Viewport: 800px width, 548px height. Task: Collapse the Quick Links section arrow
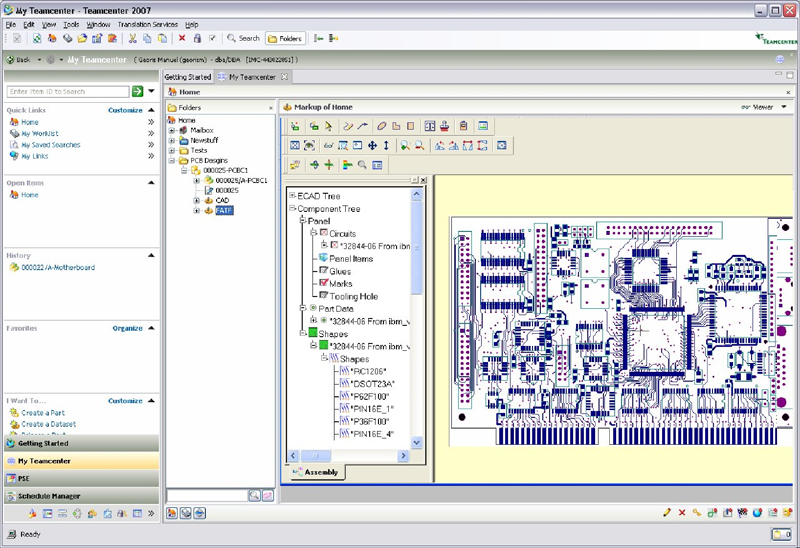151,110
